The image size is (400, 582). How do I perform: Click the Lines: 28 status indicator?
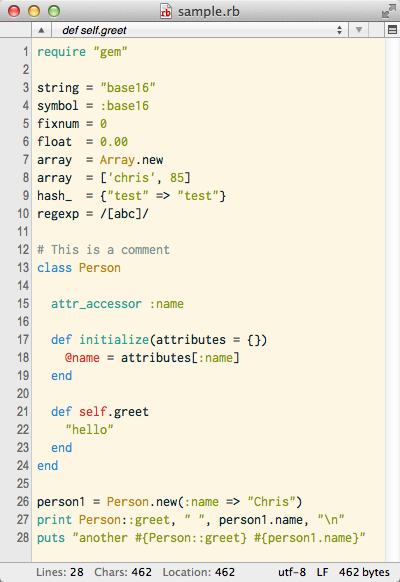(59, 572)
